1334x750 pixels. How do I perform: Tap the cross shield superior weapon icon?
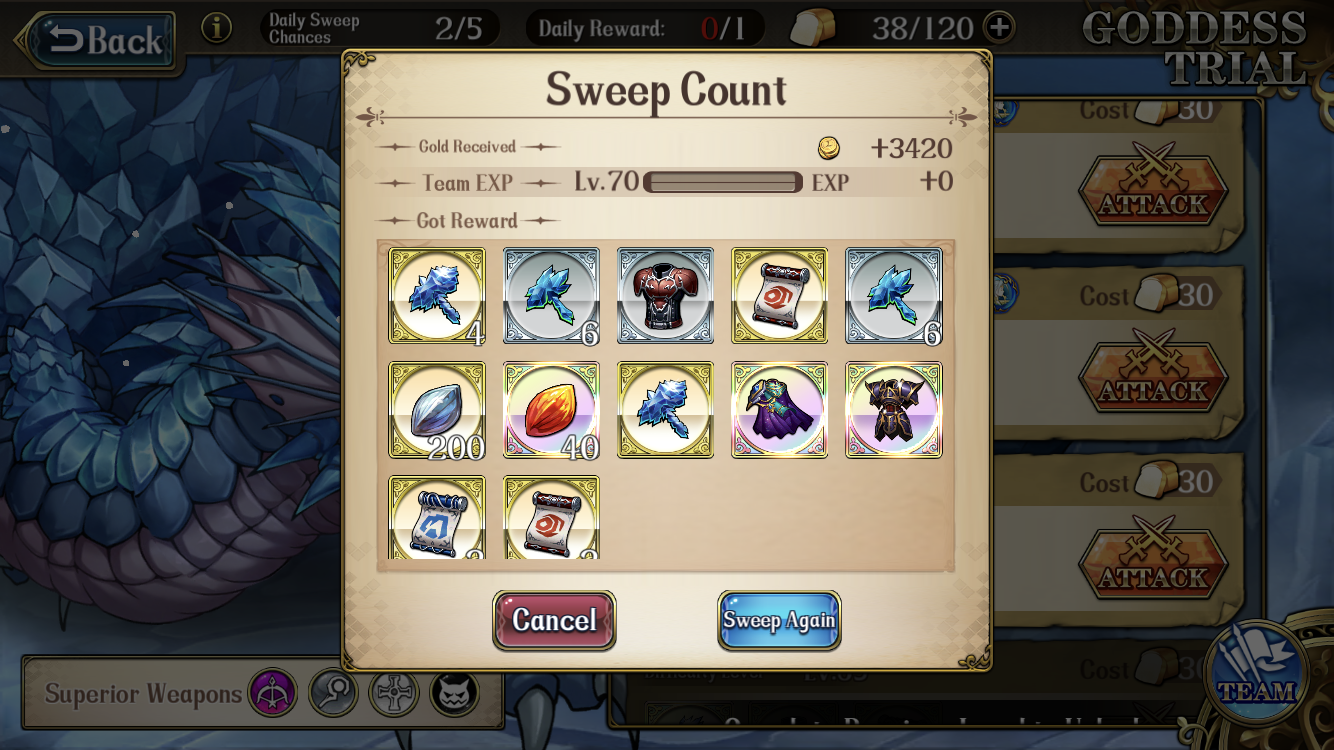click(x=394, y=693)
